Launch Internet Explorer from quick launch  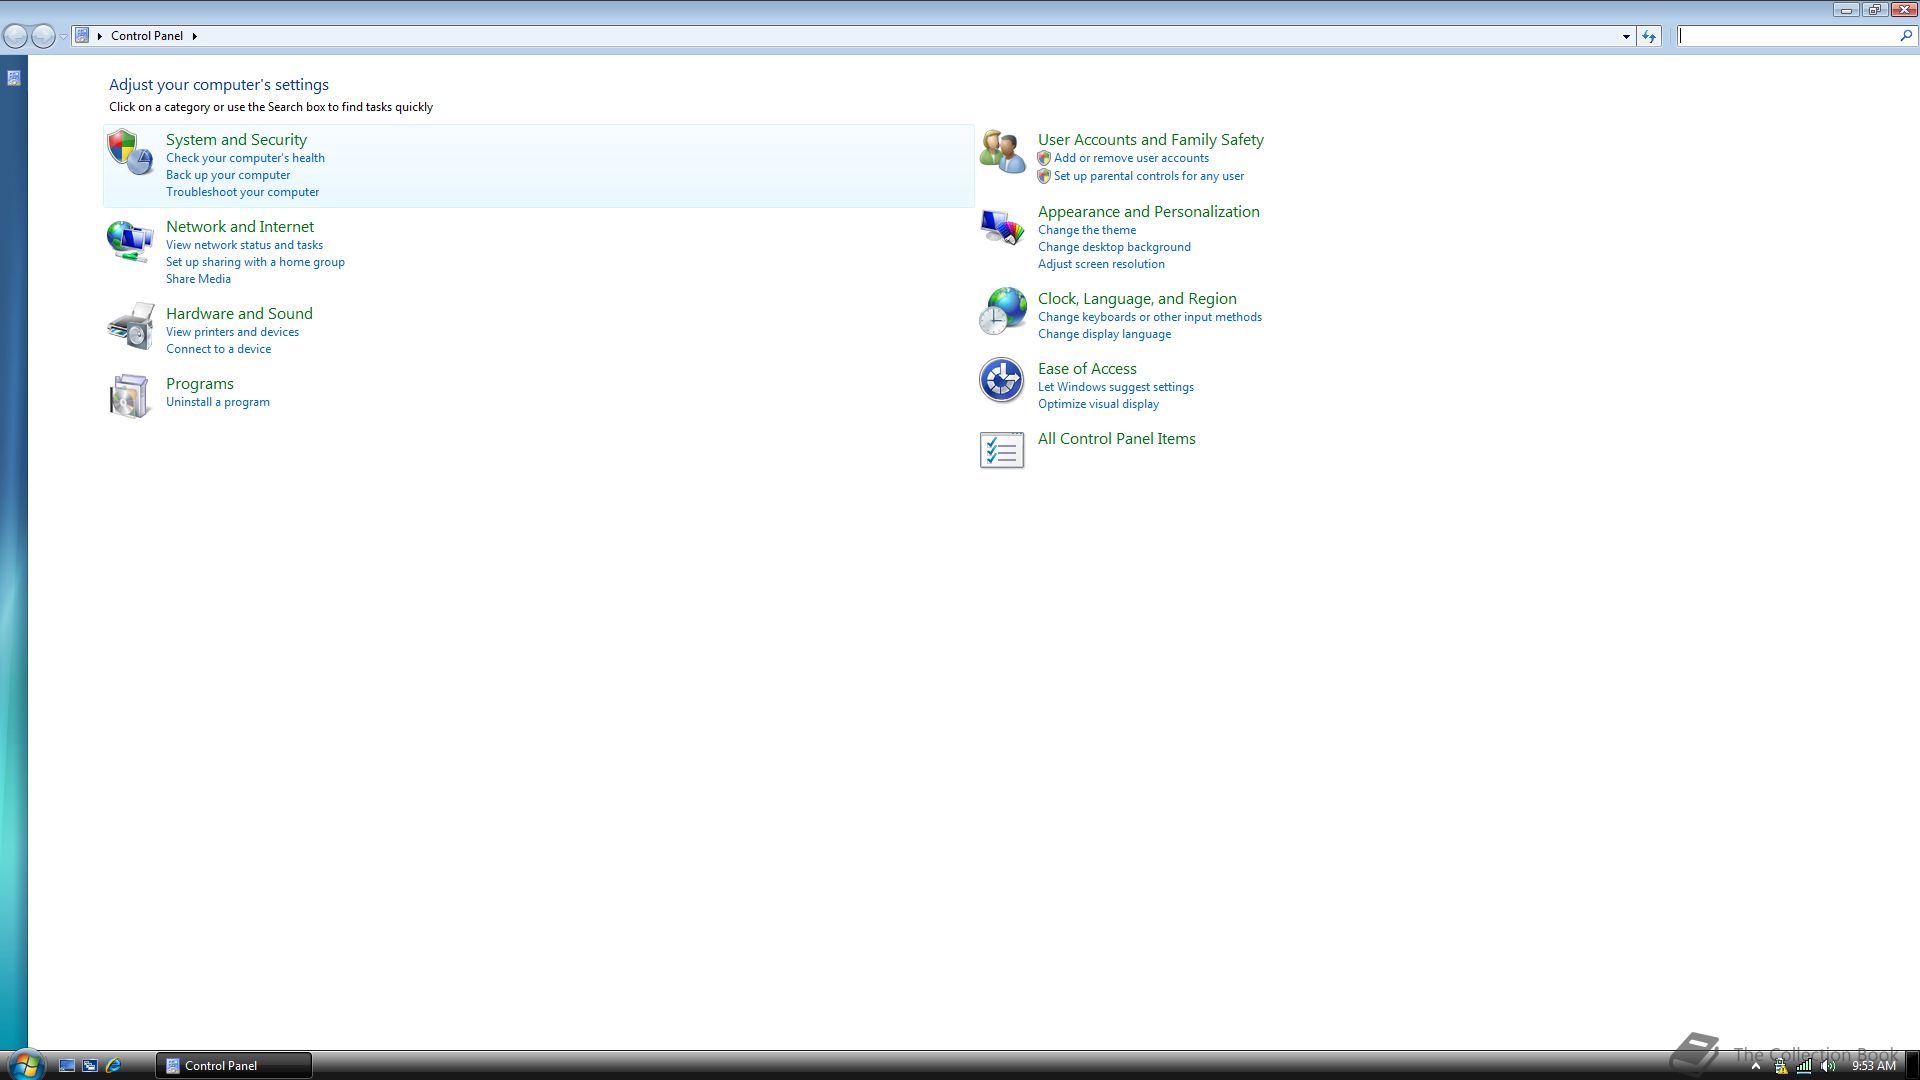click(113, 1066)
